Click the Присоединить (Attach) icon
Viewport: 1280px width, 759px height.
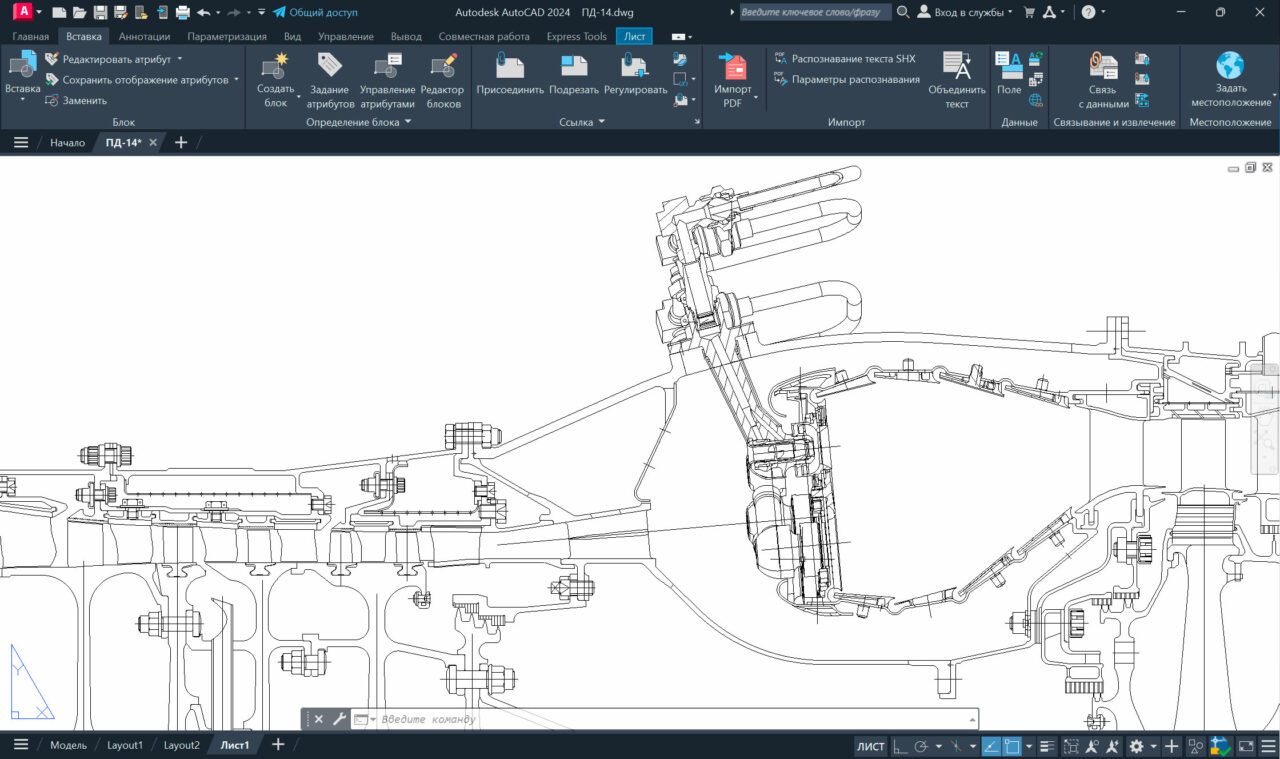pyautogui.click(x=510, y=67)
